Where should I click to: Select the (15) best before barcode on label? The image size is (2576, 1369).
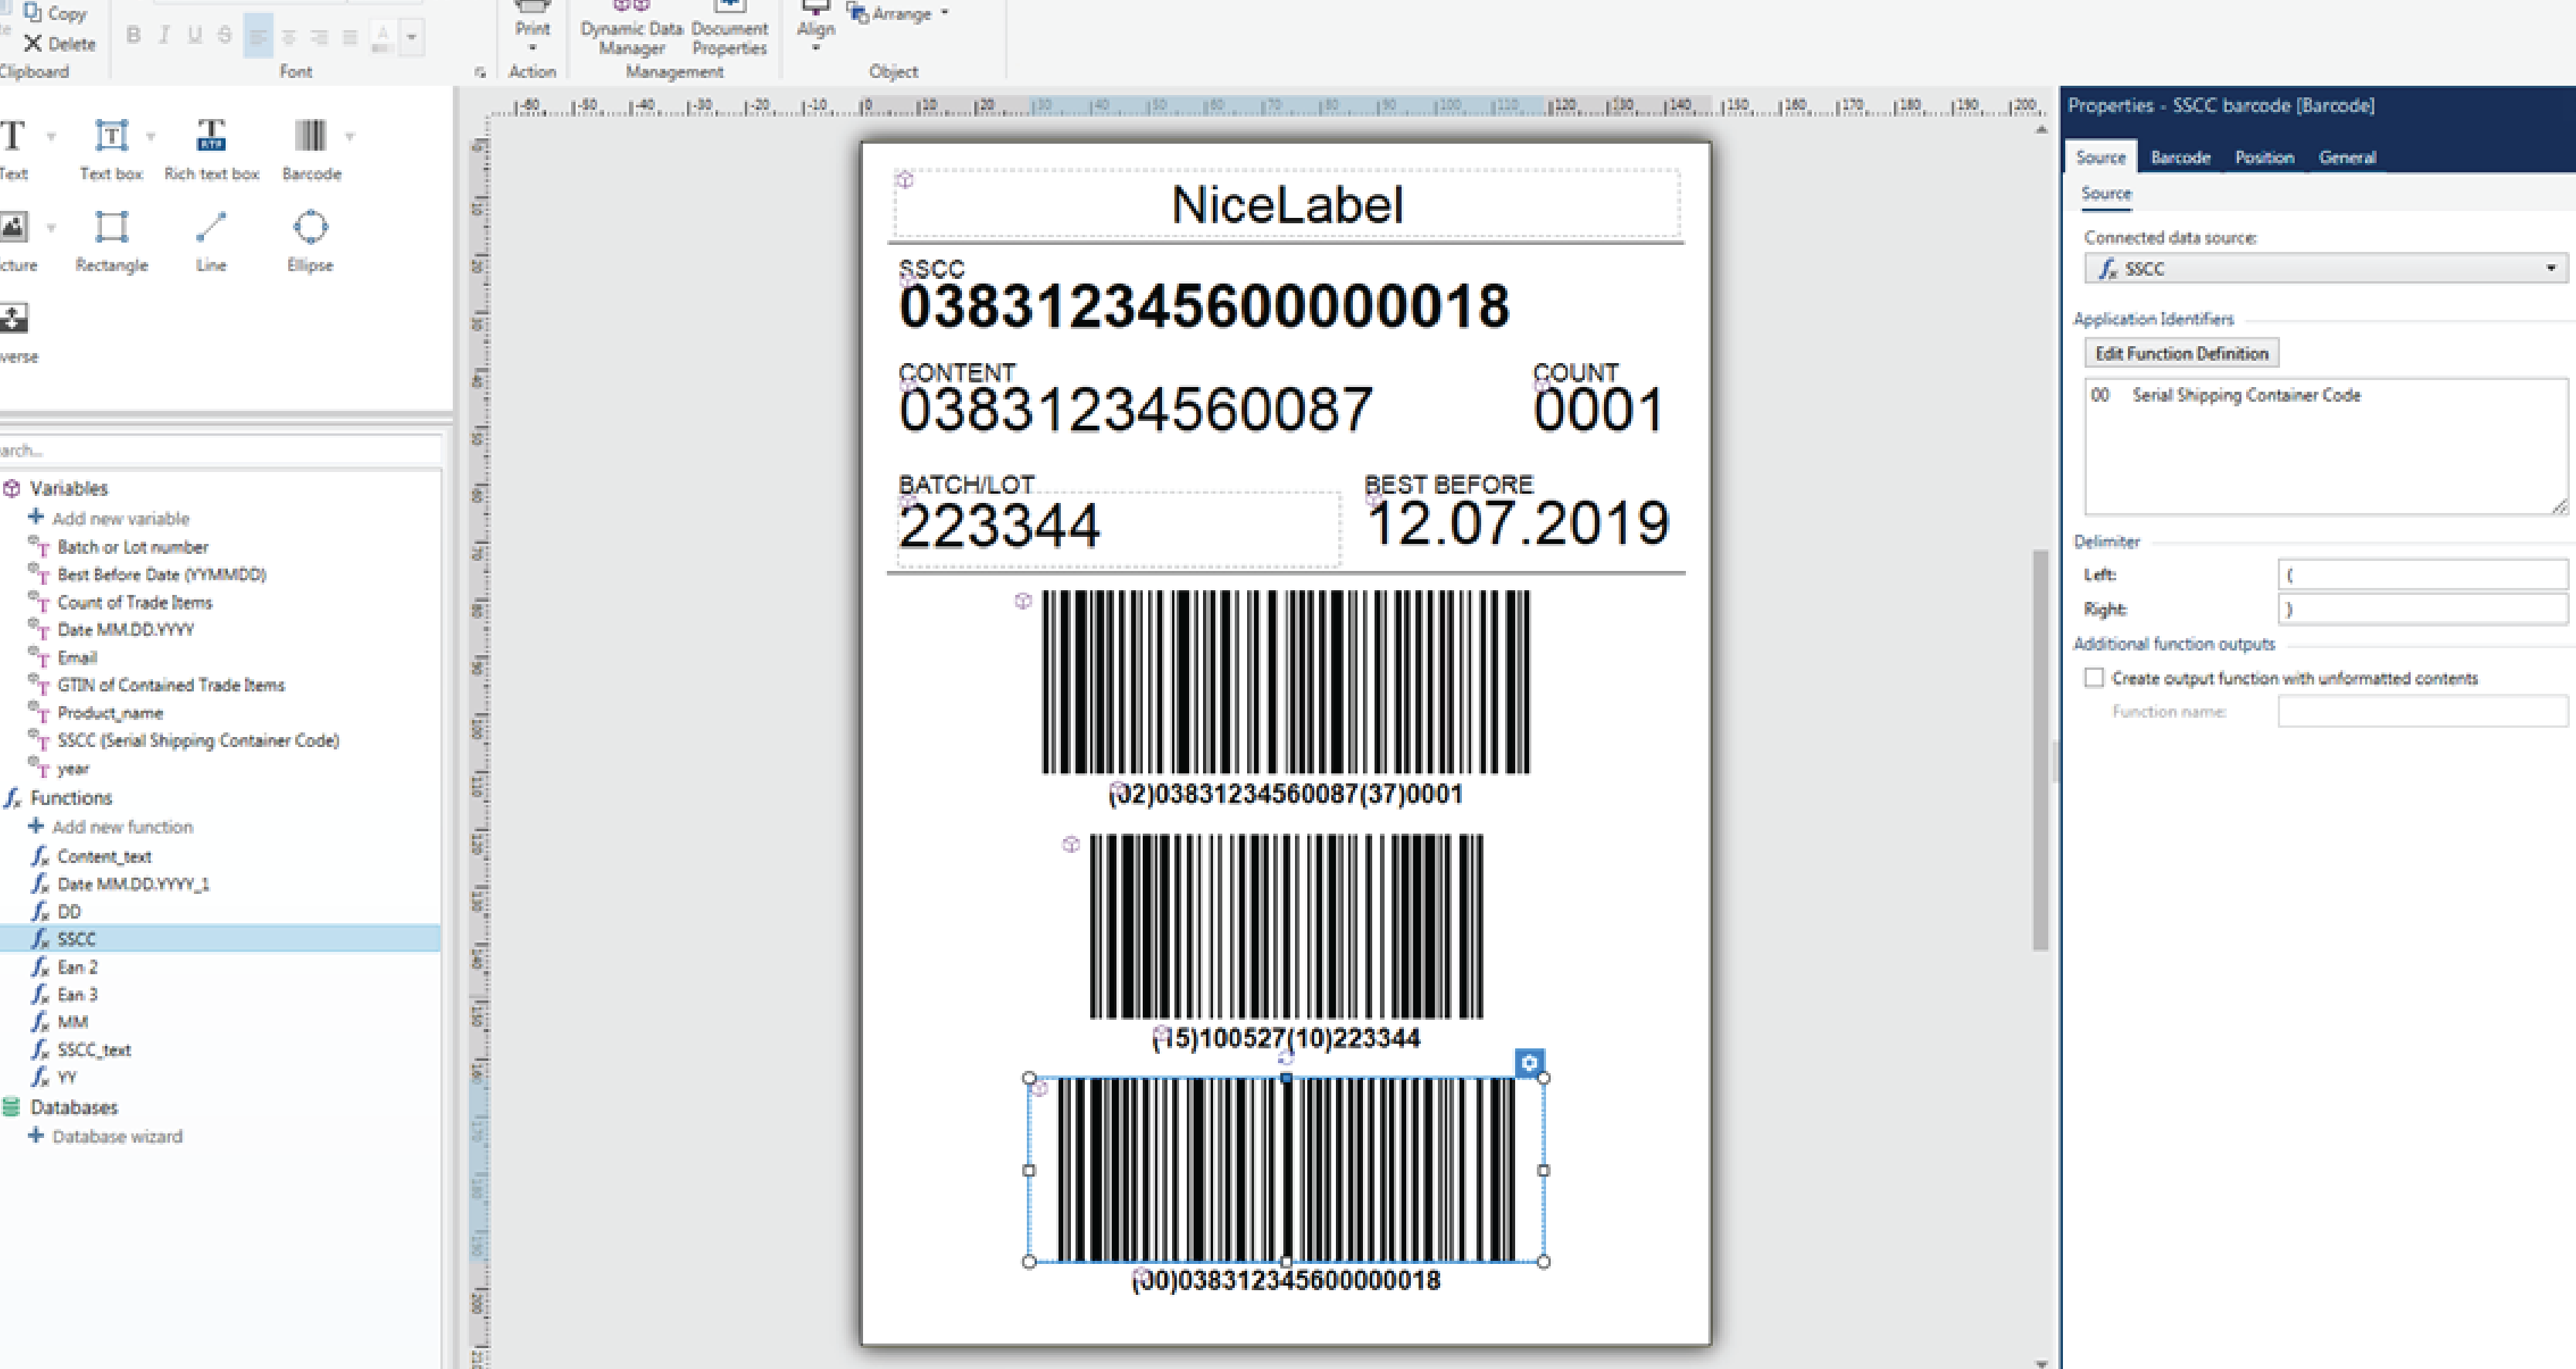click(1286, 926)
